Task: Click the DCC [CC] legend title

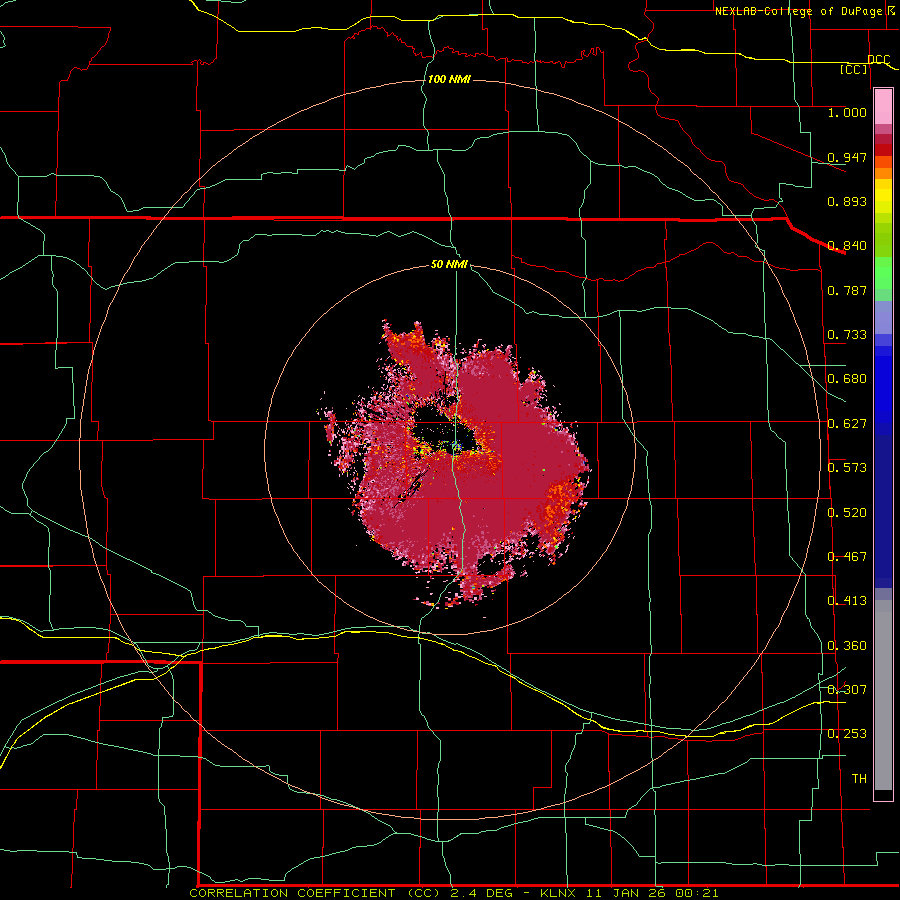Action: 866,64
